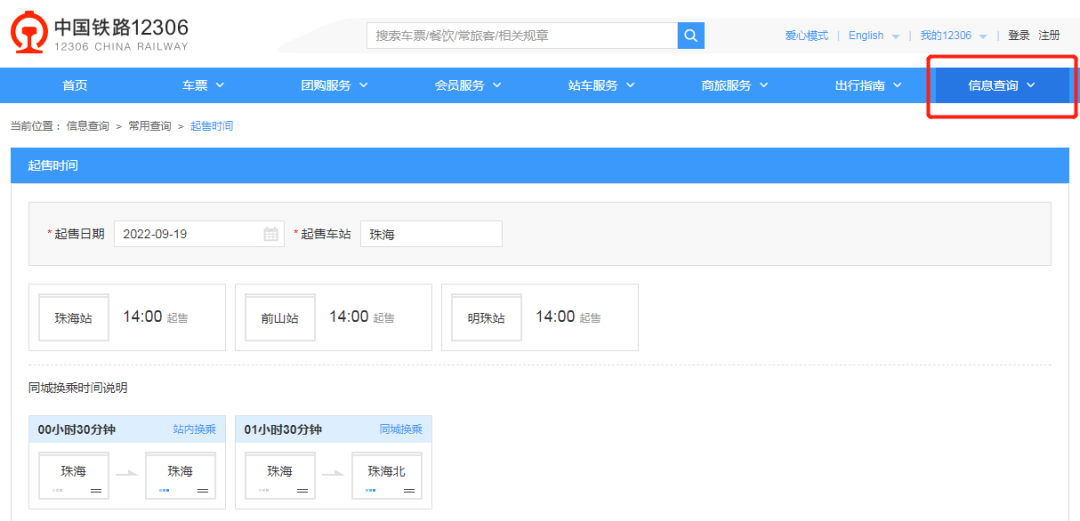Click the 珠海站 station card icon

[73, 317]
